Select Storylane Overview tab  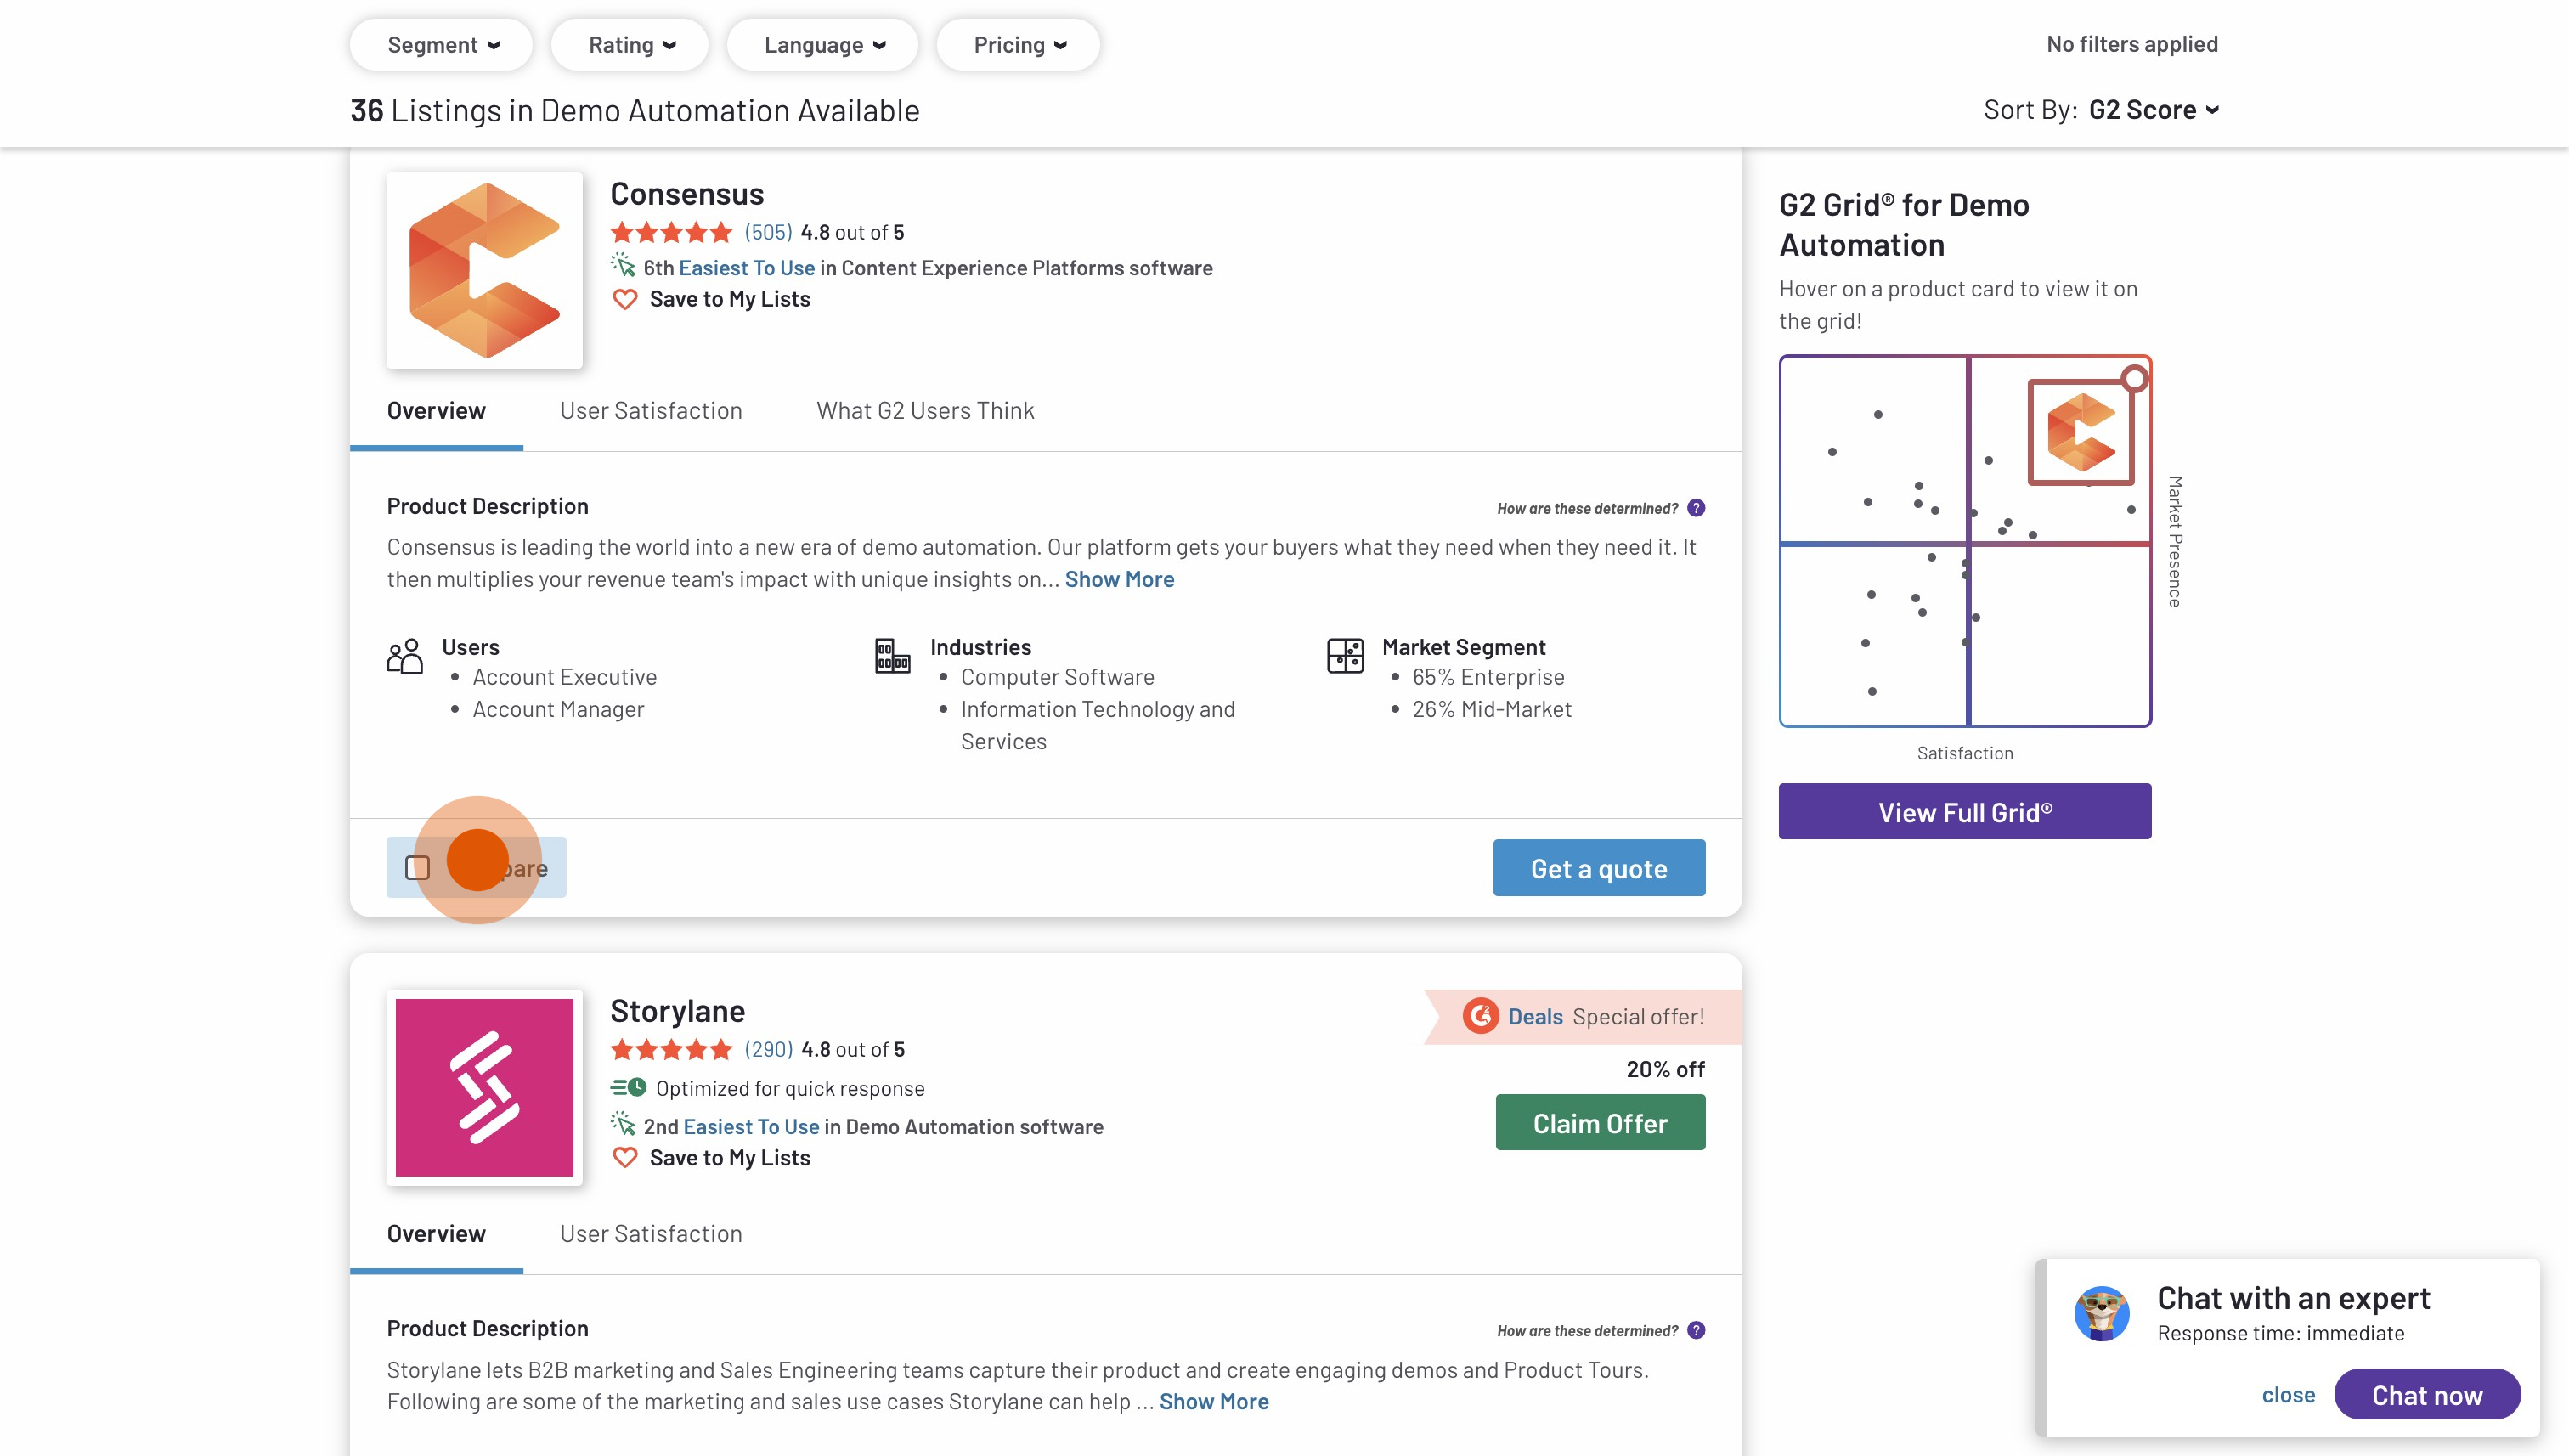click(x=436, y=1234)
